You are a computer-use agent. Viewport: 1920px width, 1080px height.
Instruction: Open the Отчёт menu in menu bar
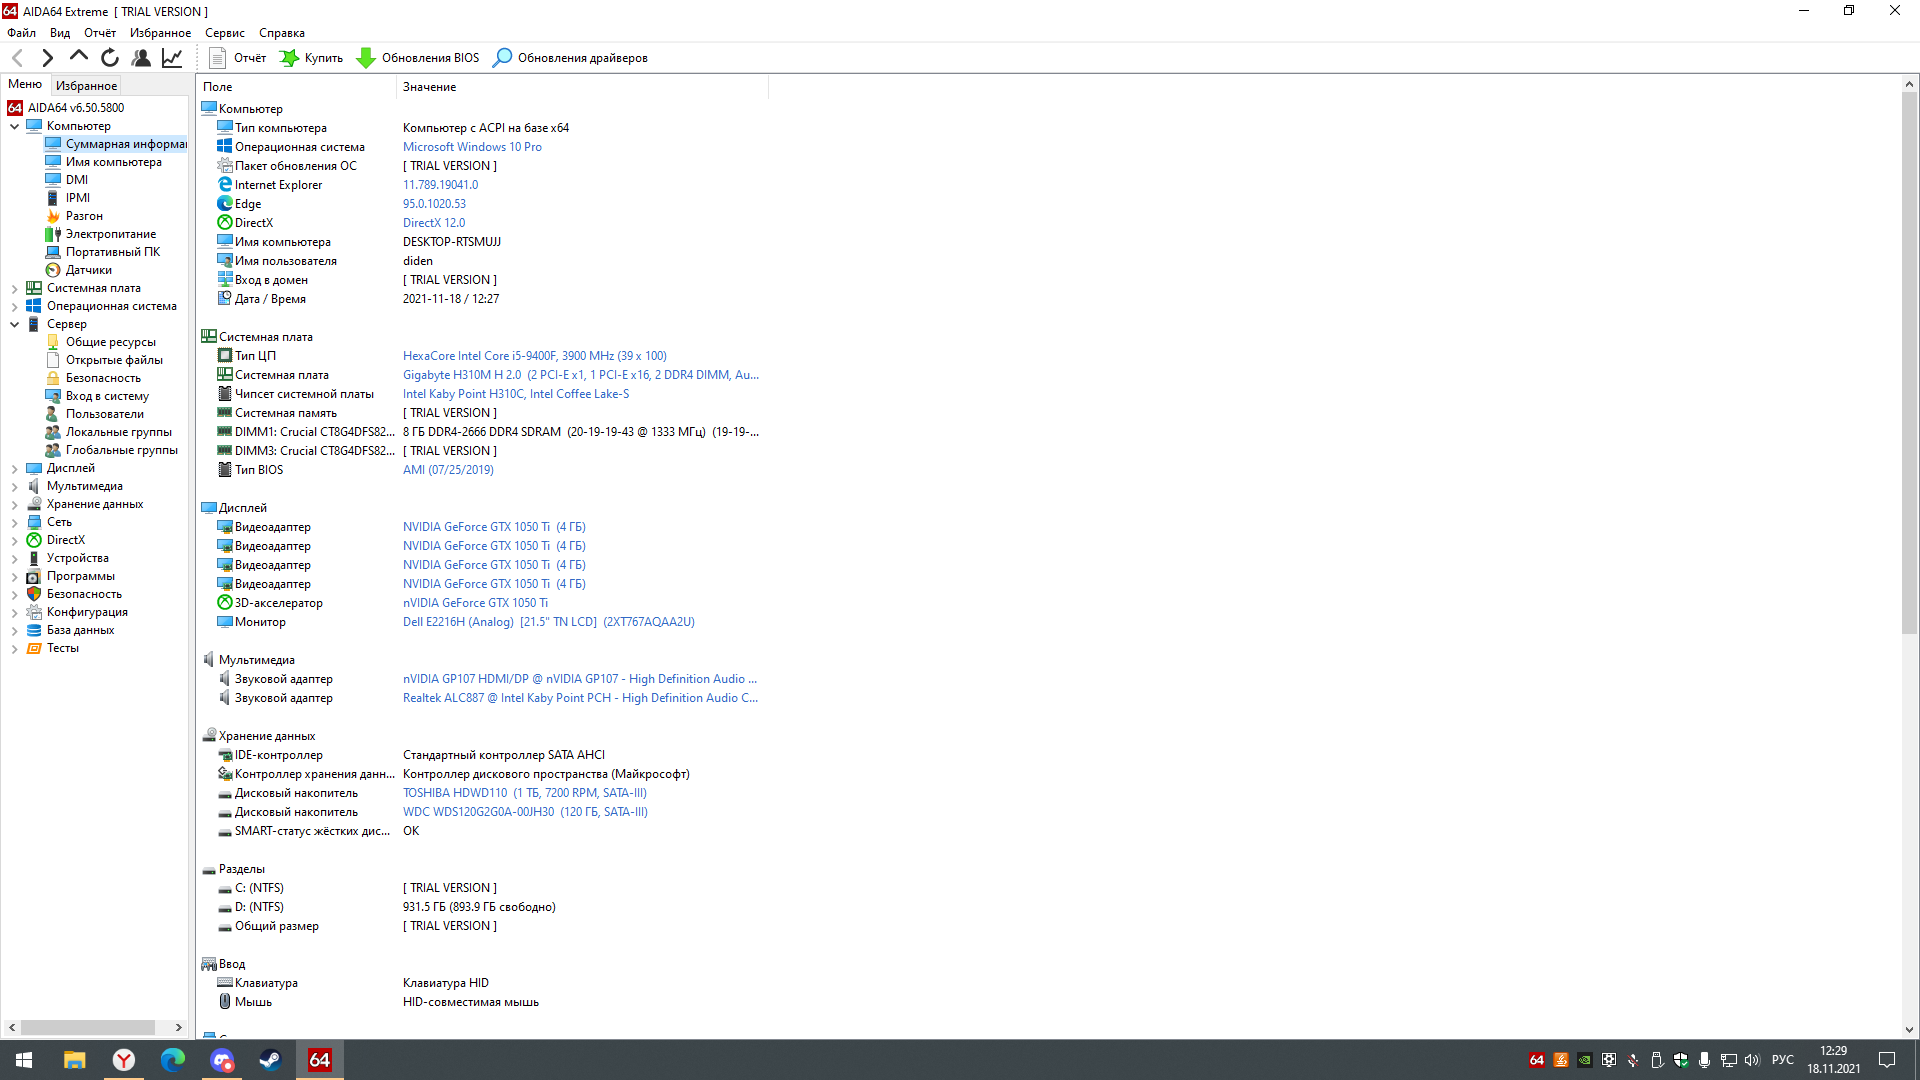[100, 33]
